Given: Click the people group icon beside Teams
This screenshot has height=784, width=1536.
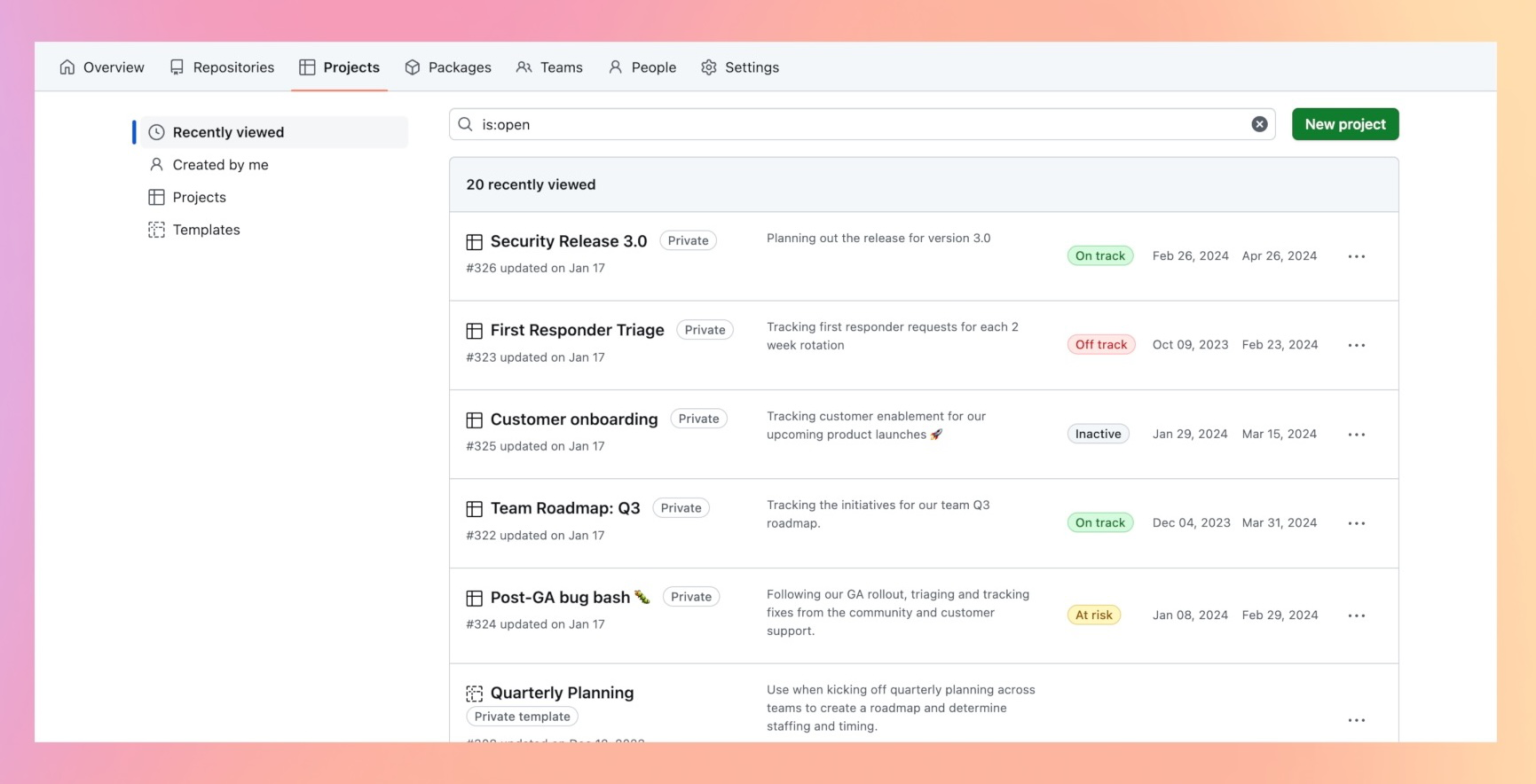Looking at the screenshot, I should pos(524,67).
